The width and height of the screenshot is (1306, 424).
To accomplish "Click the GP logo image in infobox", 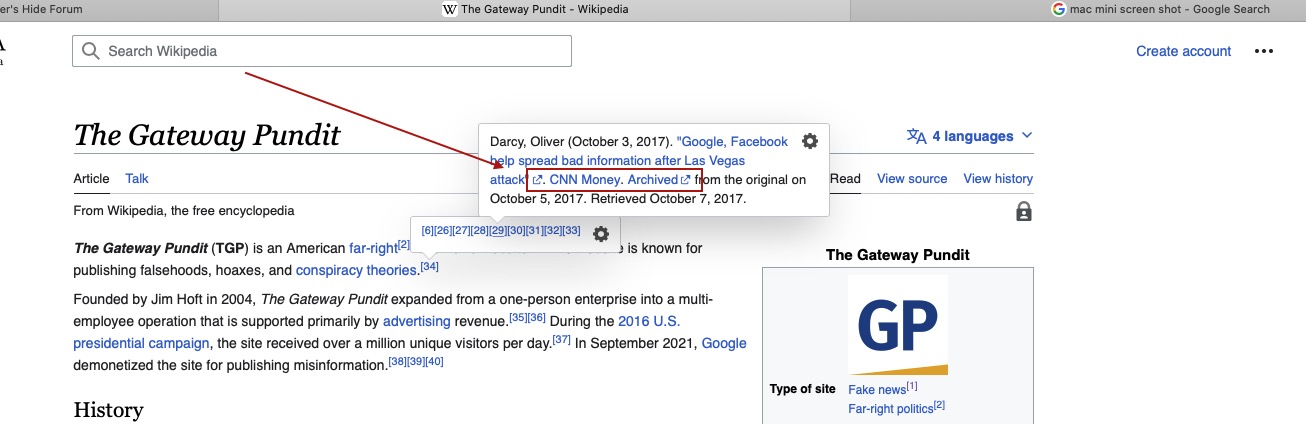I will pyautogui.click(x=897, y=325).
